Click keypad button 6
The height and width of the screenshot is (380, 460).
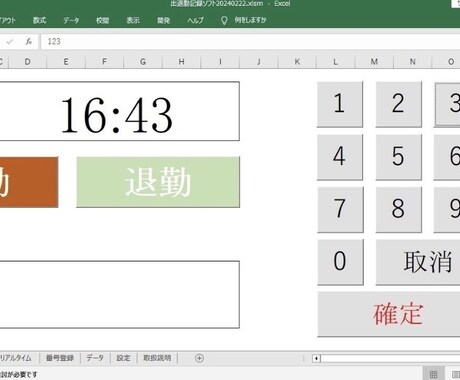tap(447, 157)
